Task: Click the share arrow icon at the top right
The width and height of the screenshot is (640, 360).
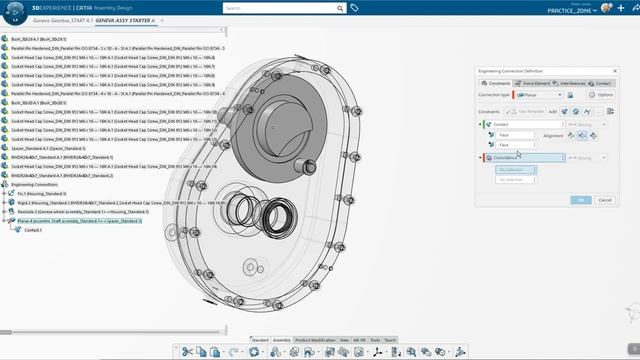Action: [x=636, y=8]
